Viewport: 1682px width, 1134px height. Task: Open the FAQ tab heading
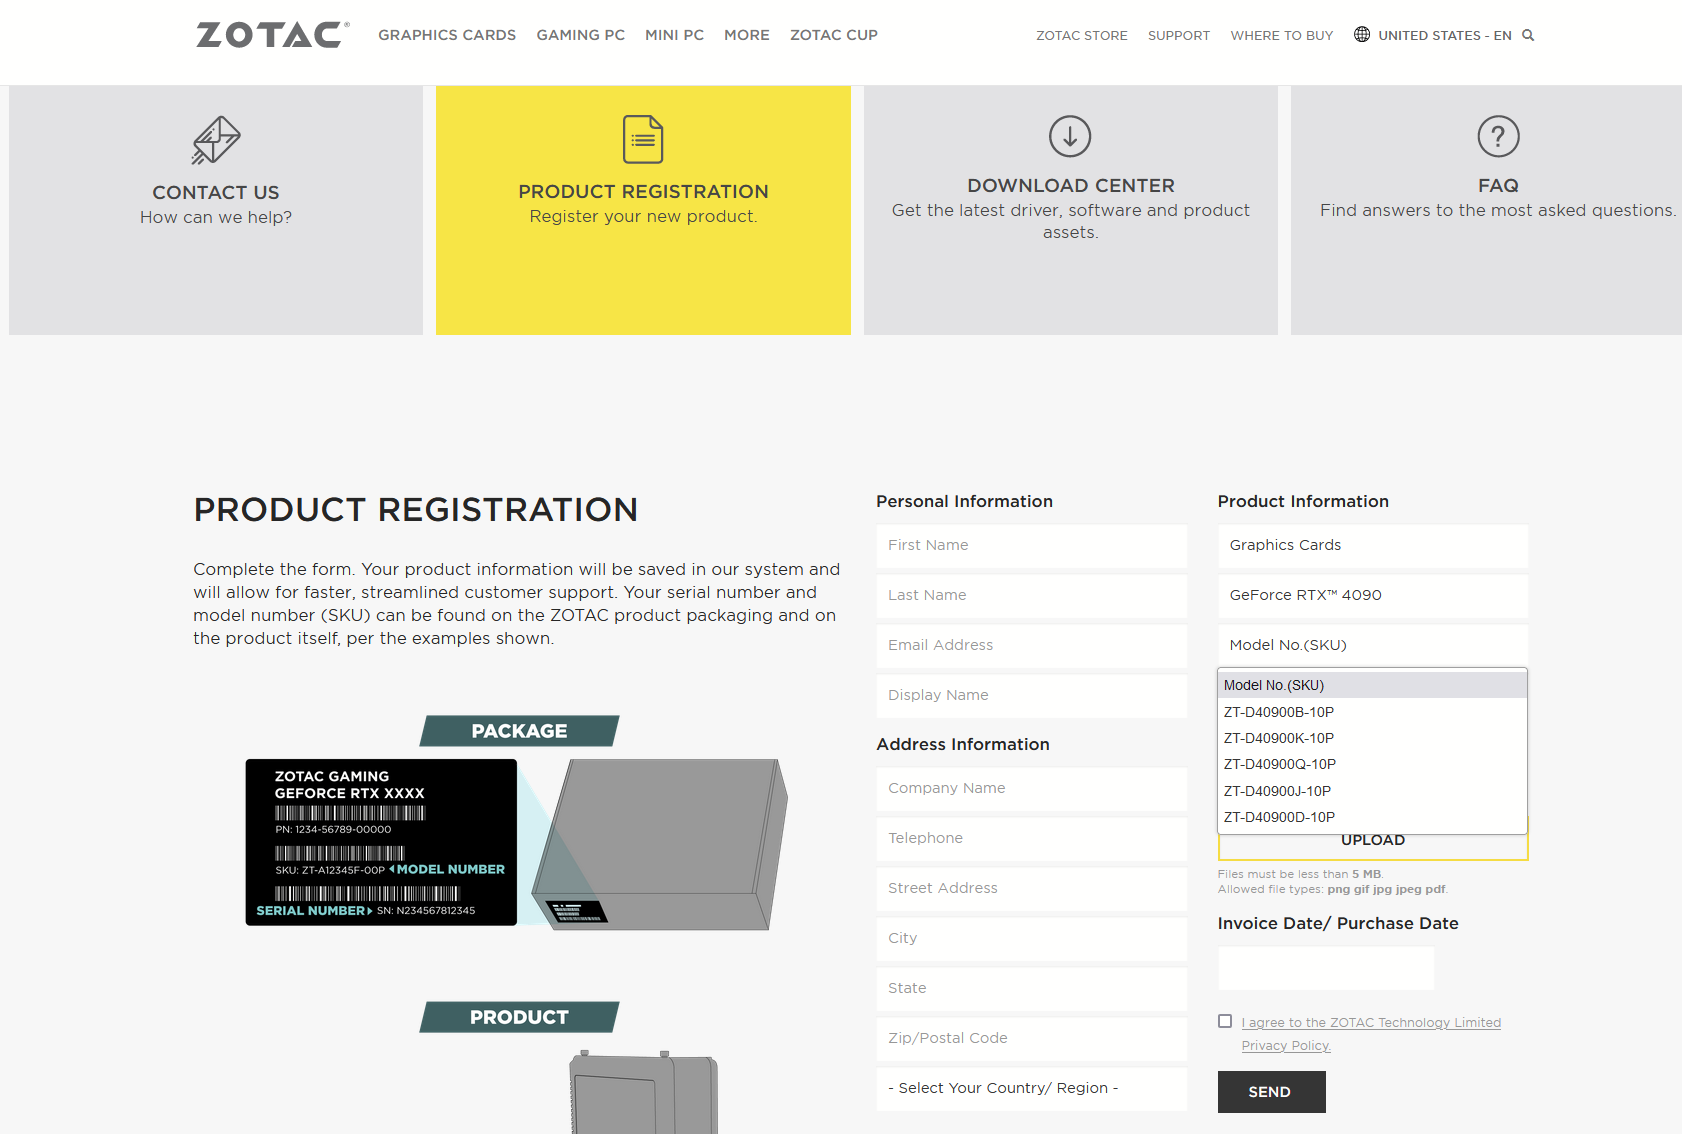coord(1498,185)
